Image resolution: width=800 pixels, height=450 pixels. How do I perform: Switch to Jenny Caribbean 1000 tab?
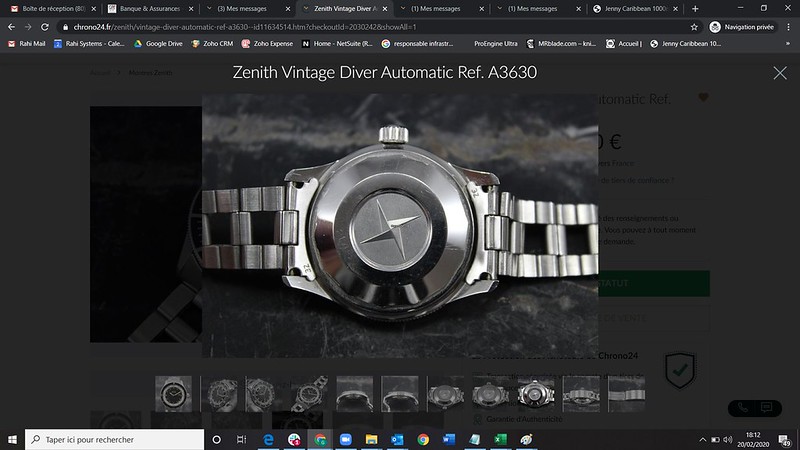tap(637, 9)
